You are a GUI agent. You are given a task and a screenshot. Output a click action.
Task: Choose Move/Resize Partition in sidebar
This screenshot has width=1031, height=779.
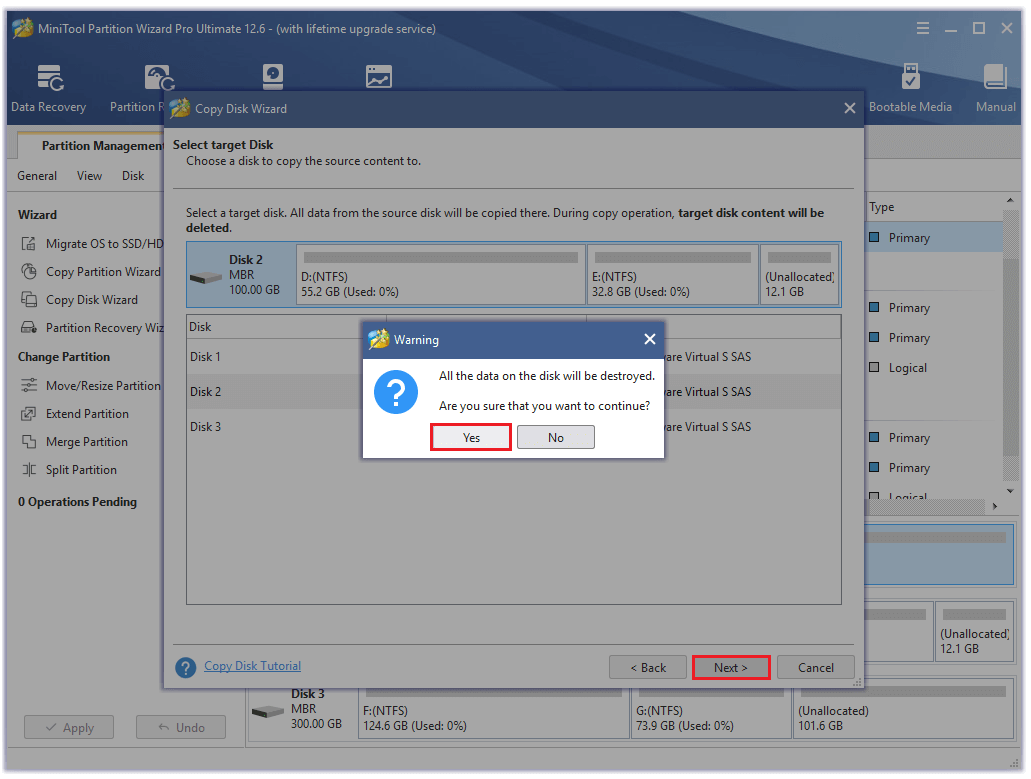(x=91, y=386)
